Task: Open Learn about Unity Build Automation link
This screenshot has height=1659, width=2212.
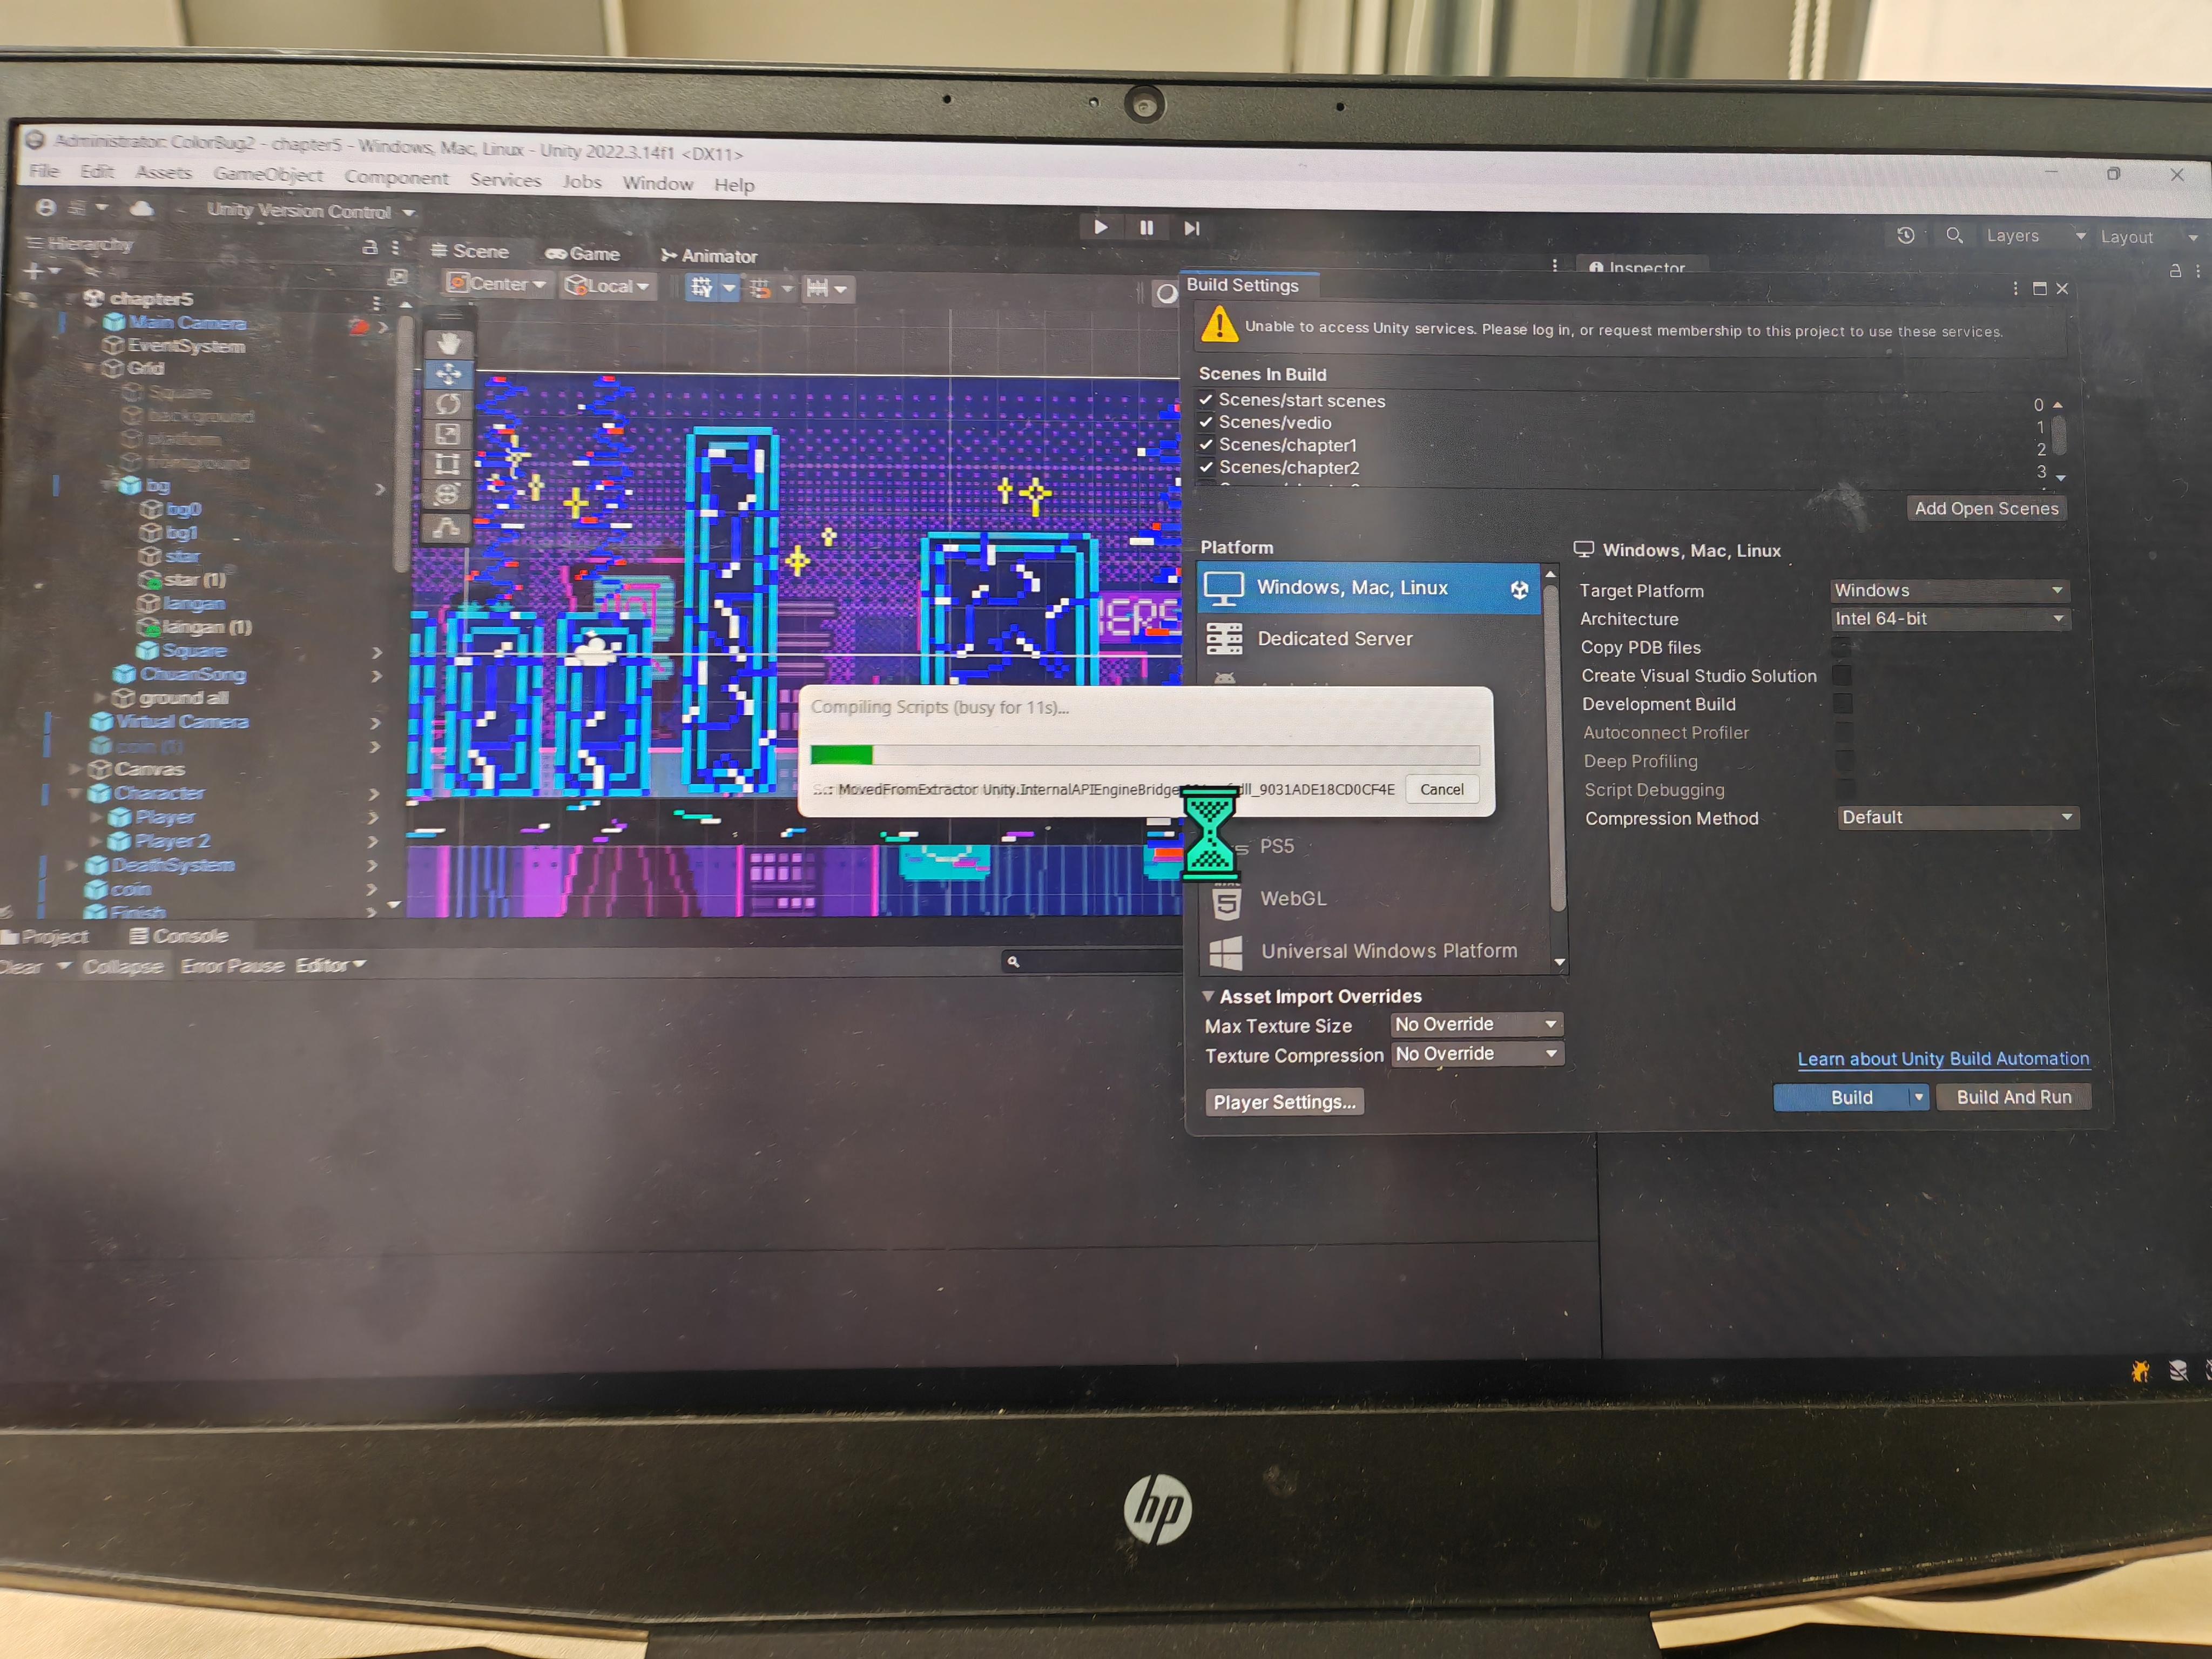Action: (1942, 1058)
